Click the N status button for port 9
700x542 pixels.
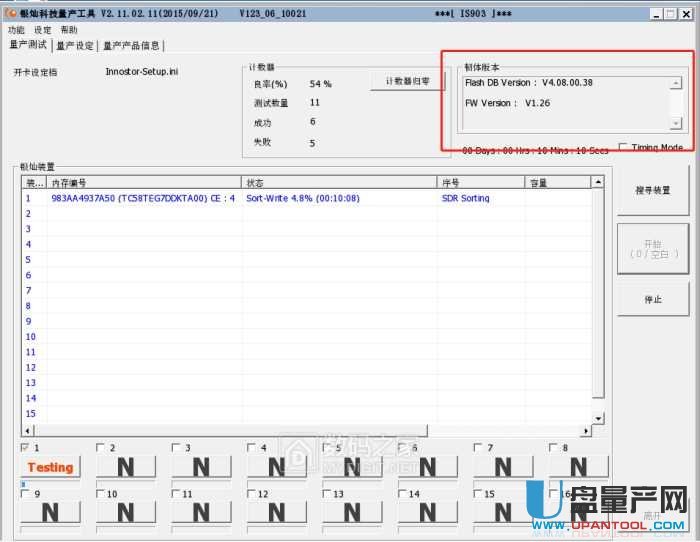pos(50,511)
